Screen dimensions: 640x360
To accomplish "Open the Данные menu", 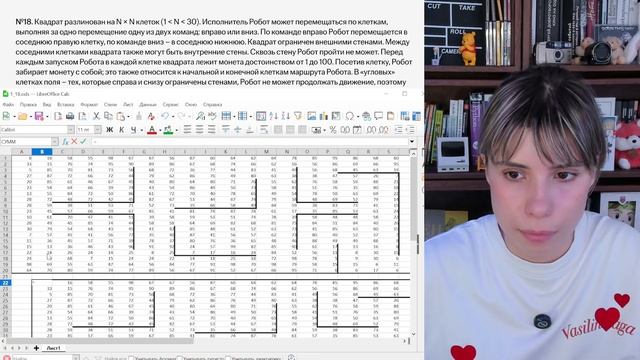I will tap(148, 105).
